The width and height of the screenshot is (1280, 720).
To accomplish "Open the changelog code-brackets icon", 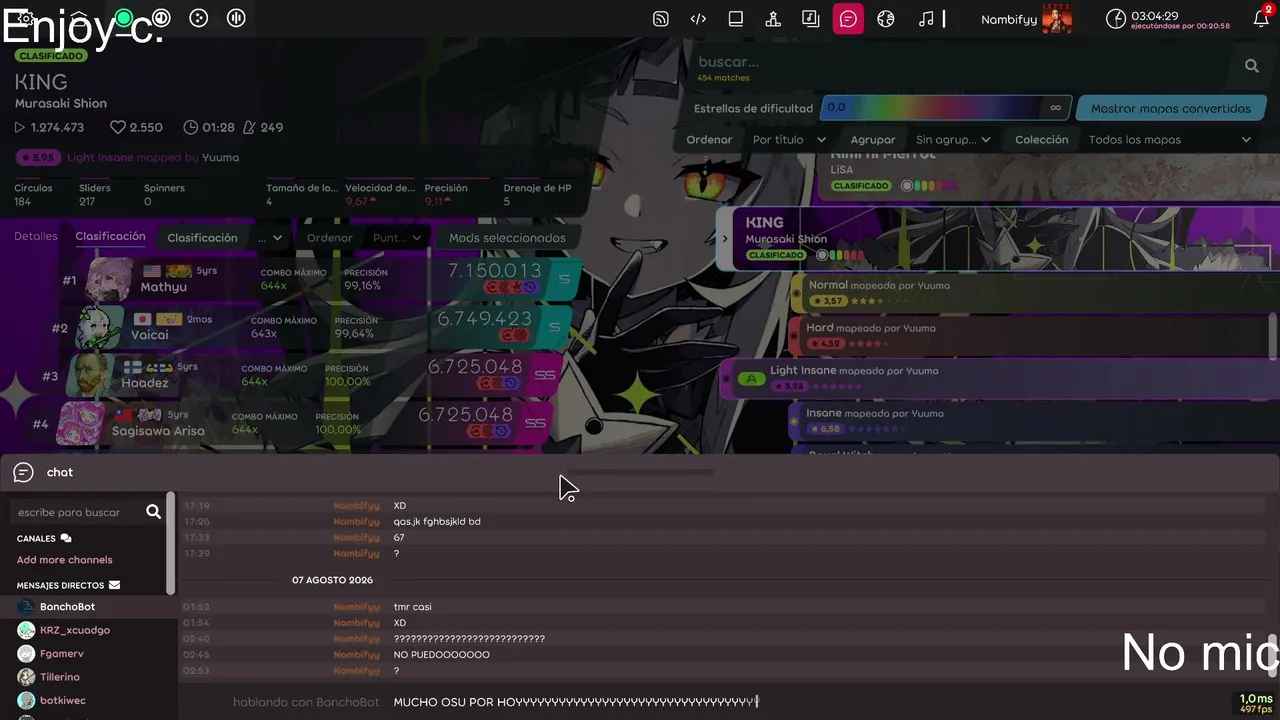I will [x=698, y=19].
